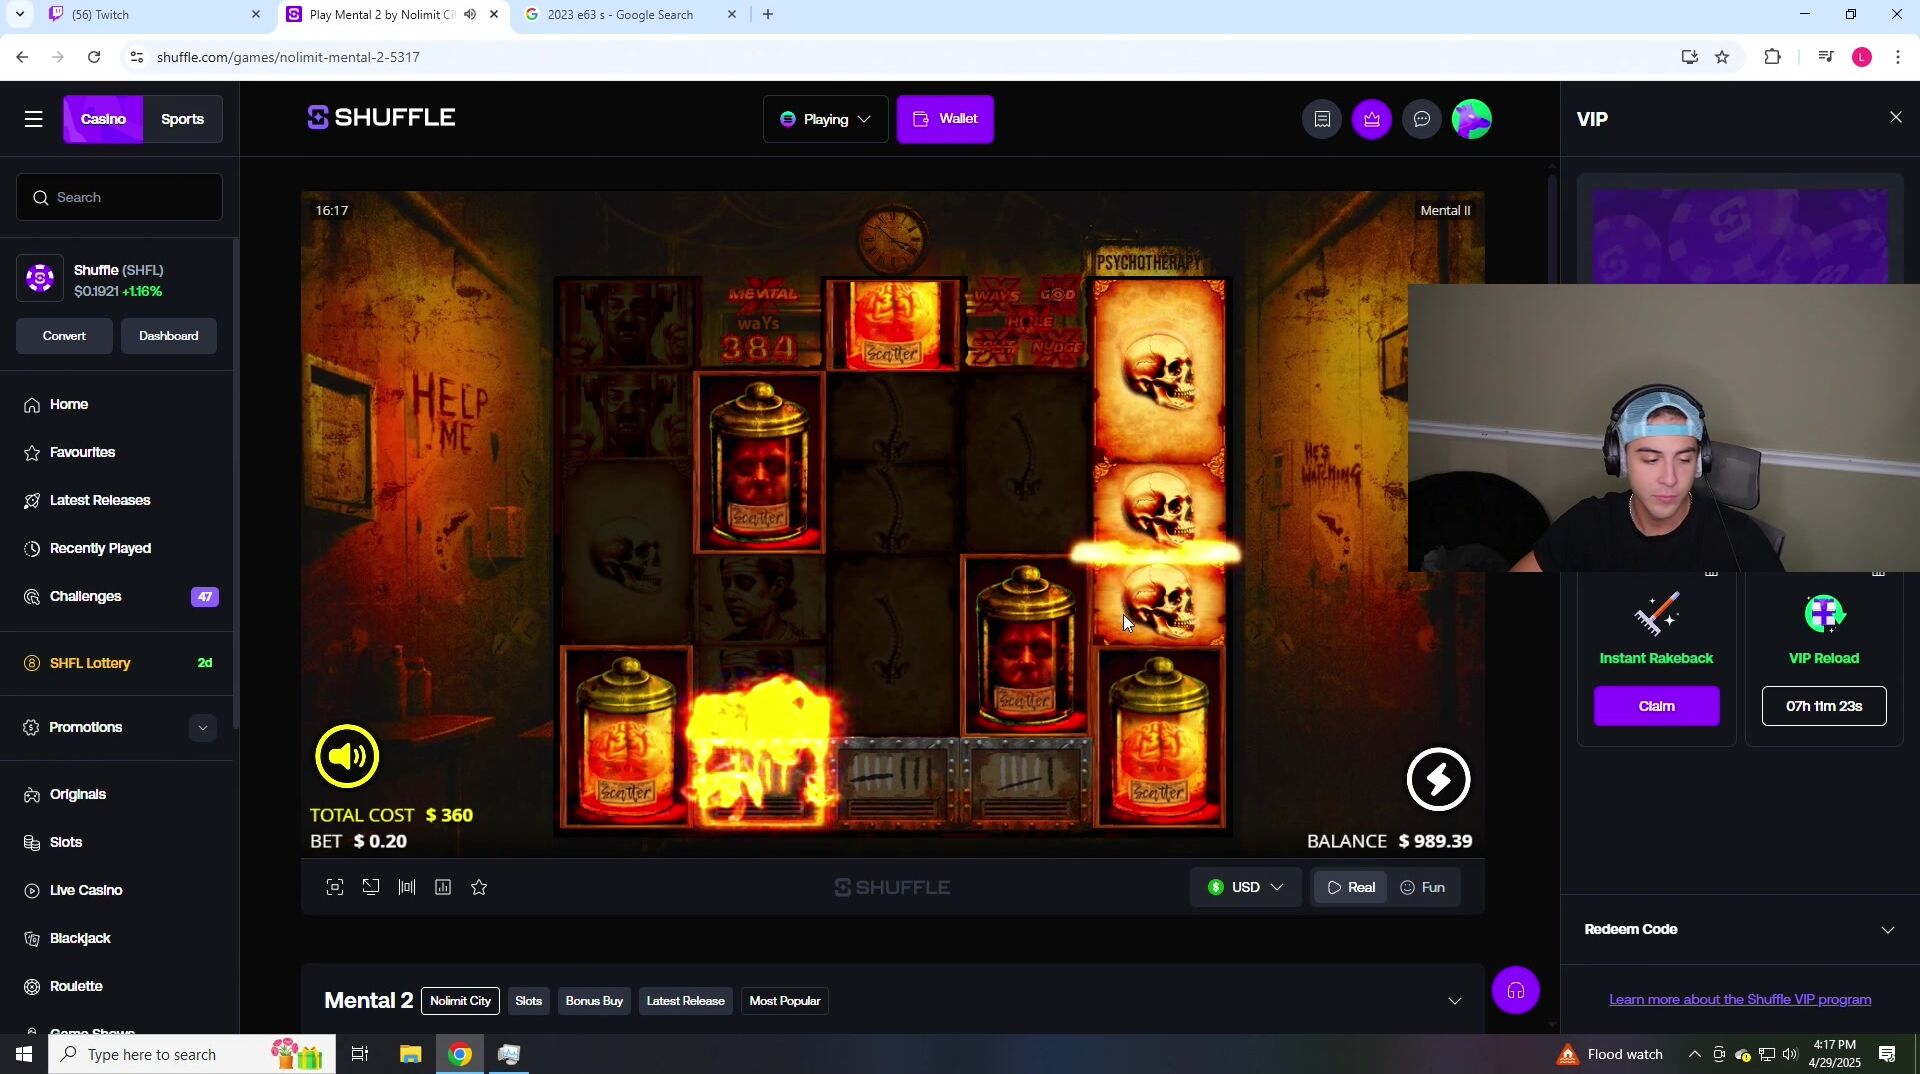Toggle theatre mode icon

(407, 888)
